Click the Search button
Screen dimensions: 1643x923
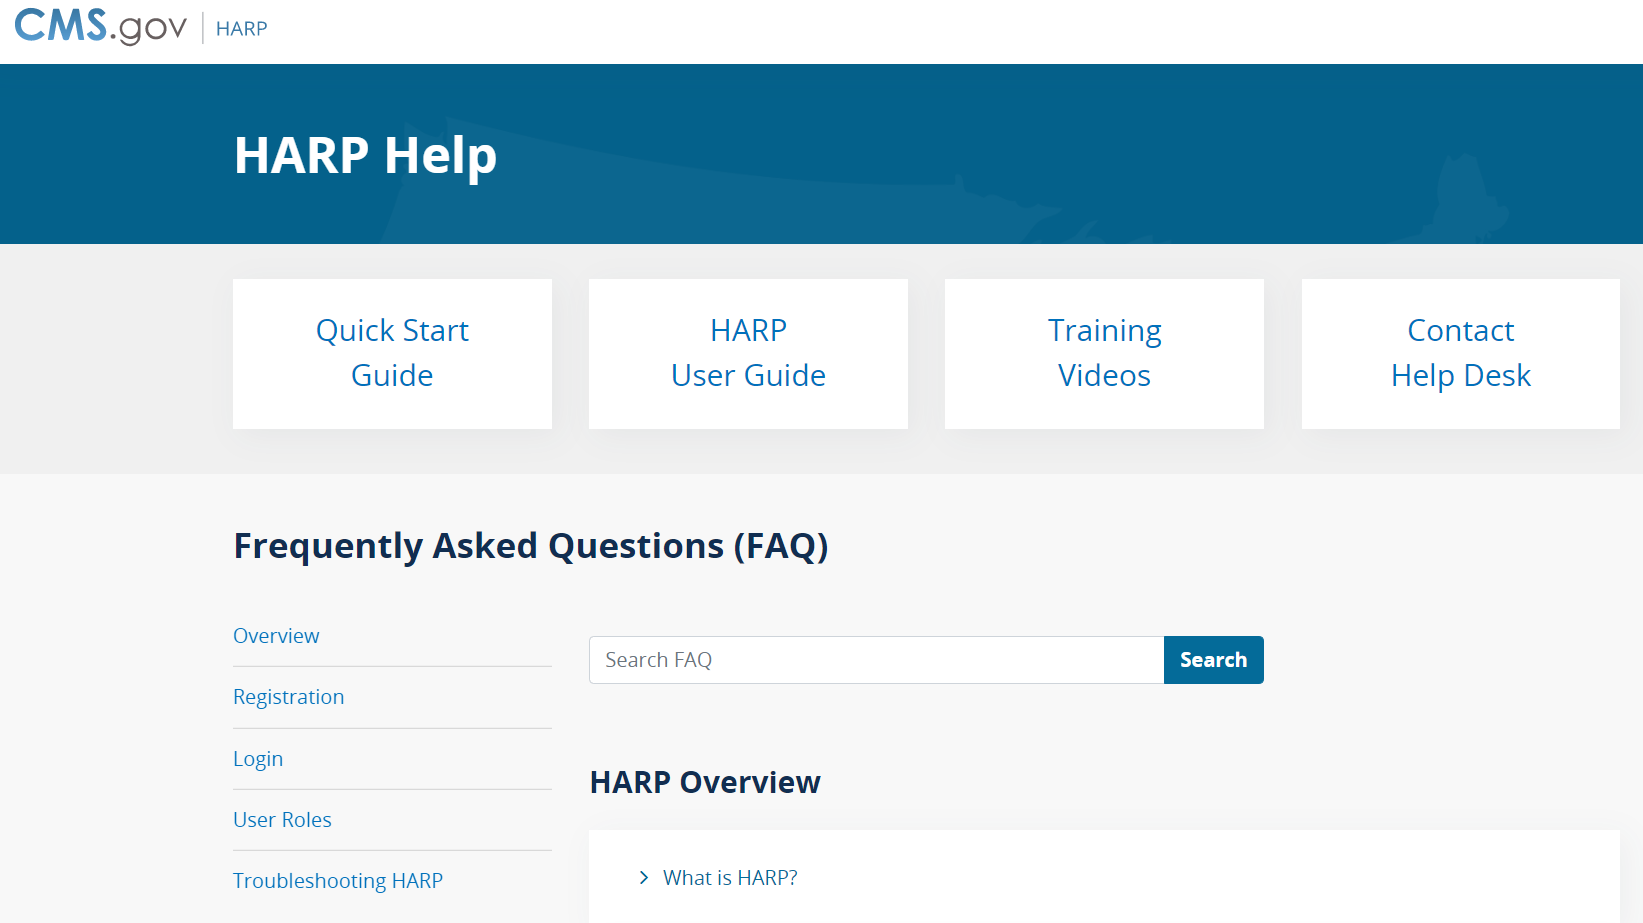(x=1213, y=660)
